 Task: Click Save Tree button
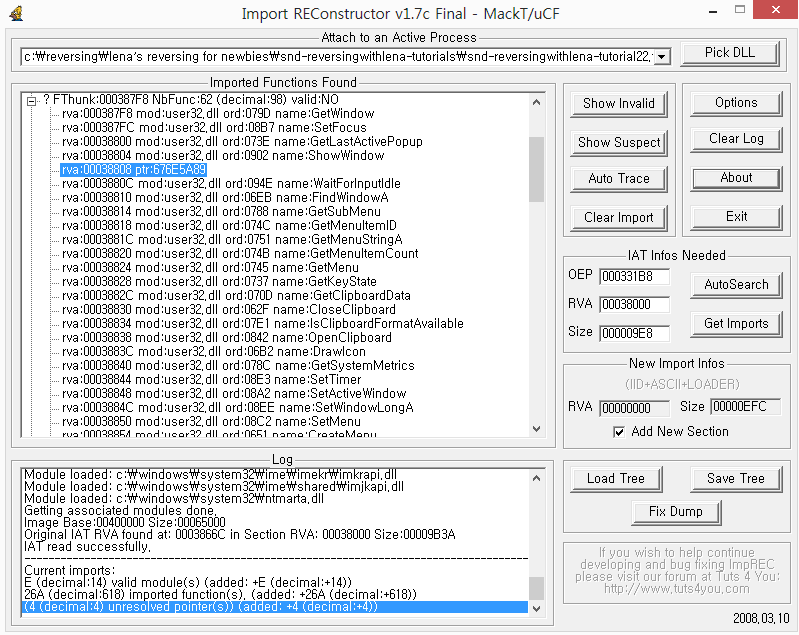coord(736,479)
